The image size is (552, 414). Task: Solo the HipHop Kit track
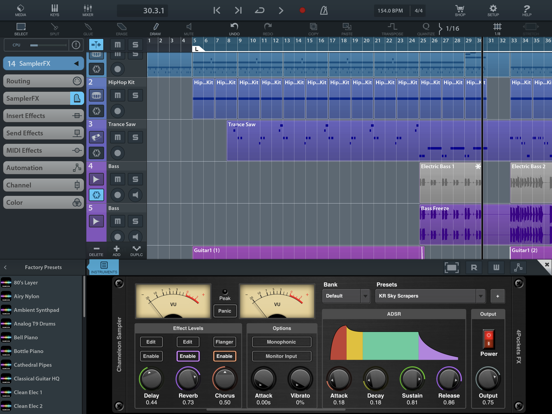(x=135, y=95)
